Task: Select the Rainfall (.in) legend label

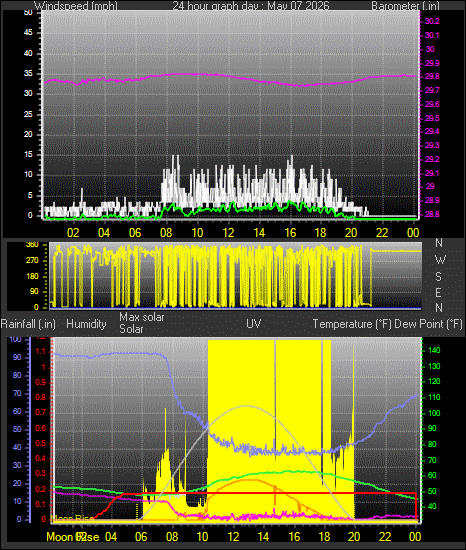Action: pyautogui.click(x=28, y=324)
